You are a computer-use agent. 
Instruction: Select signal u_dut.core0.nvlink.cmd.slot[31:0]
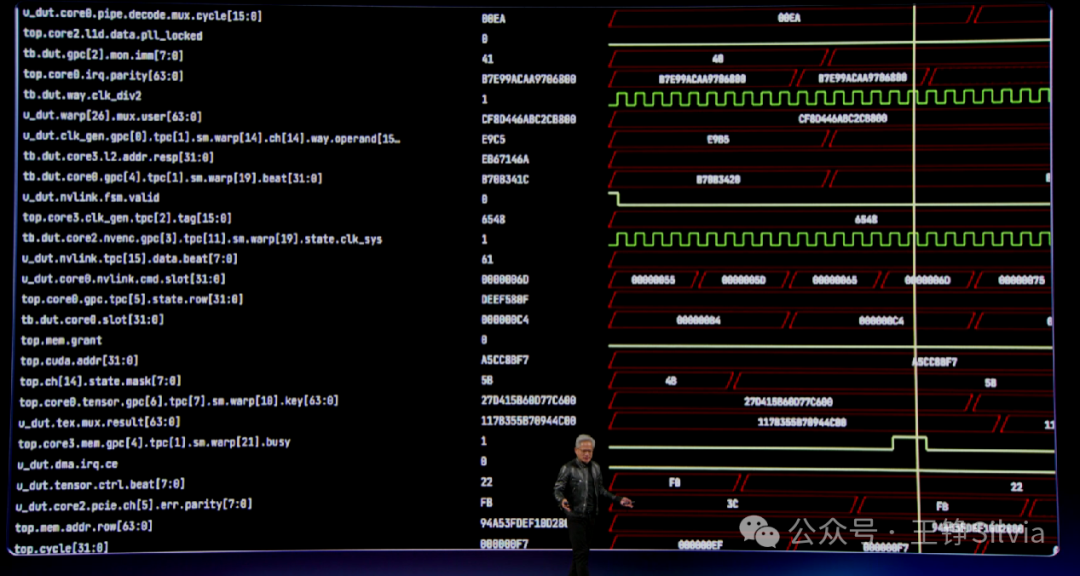123,278
